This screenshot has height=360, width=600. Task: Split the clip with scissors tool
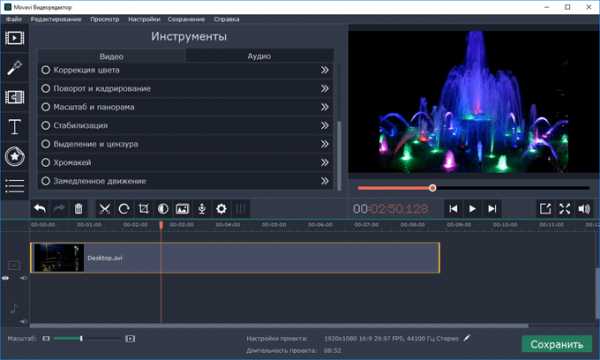click(x=104, y=209)
